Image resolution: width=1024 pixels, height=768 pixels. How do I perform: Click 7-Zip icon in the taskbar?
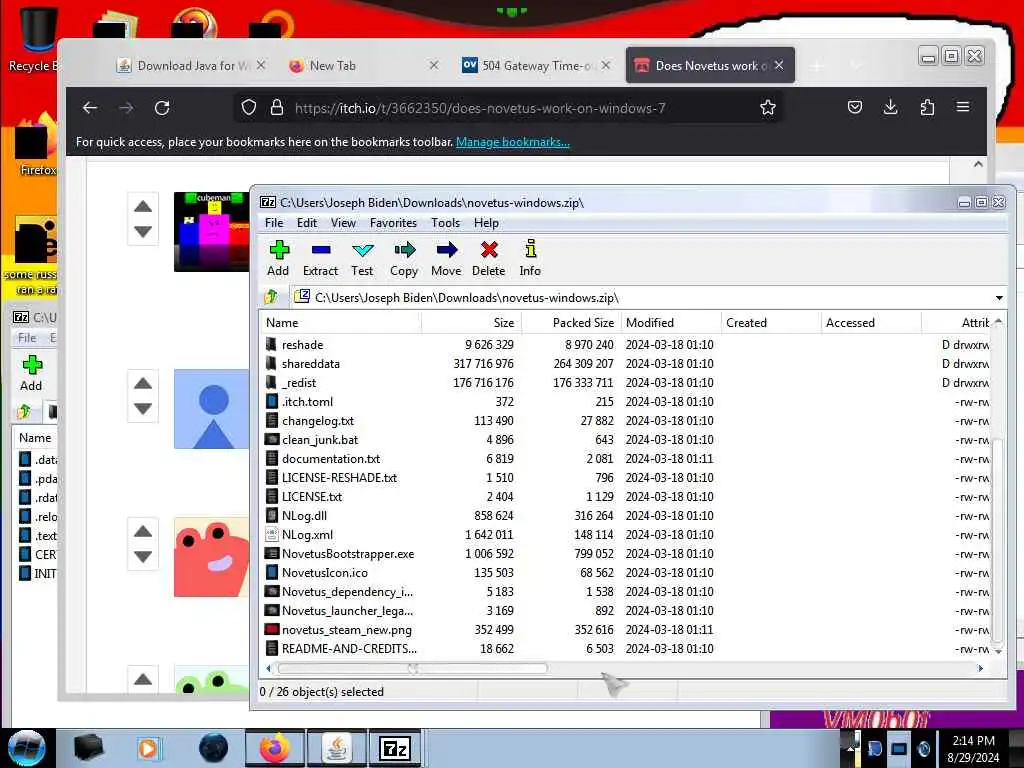[x=396, y=748]
